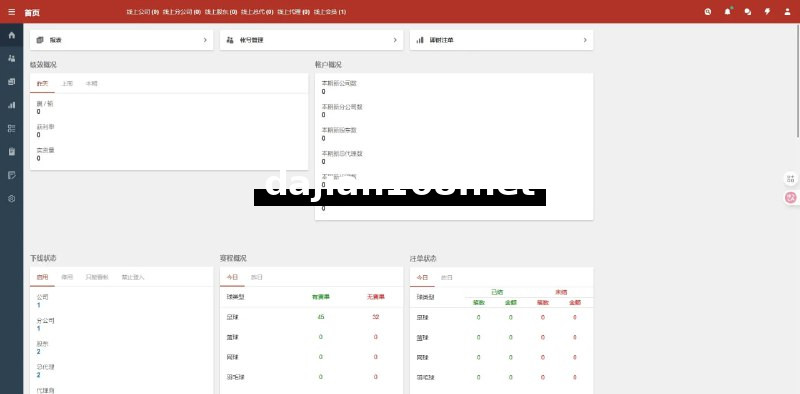Image resolution: width=800 pixels, height=394 pixels.
Task: Click 总代理 count 2 in 下线状态
Action: pos(38,375)
